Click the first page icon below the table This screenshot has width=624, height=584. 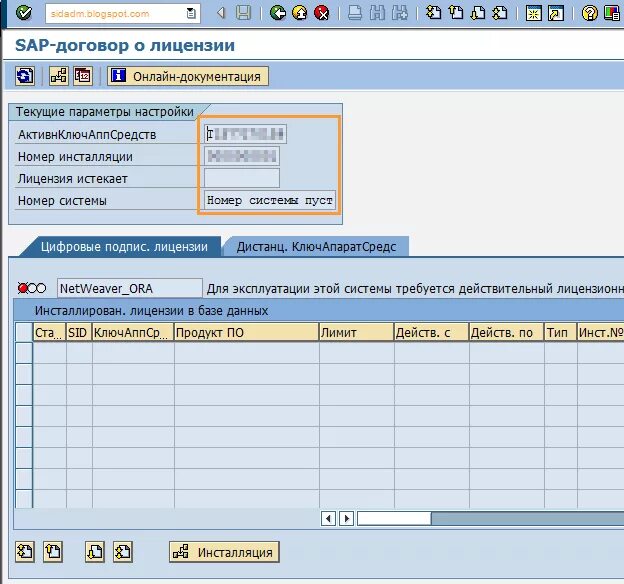pyautogui.click(x=25, y=552)
